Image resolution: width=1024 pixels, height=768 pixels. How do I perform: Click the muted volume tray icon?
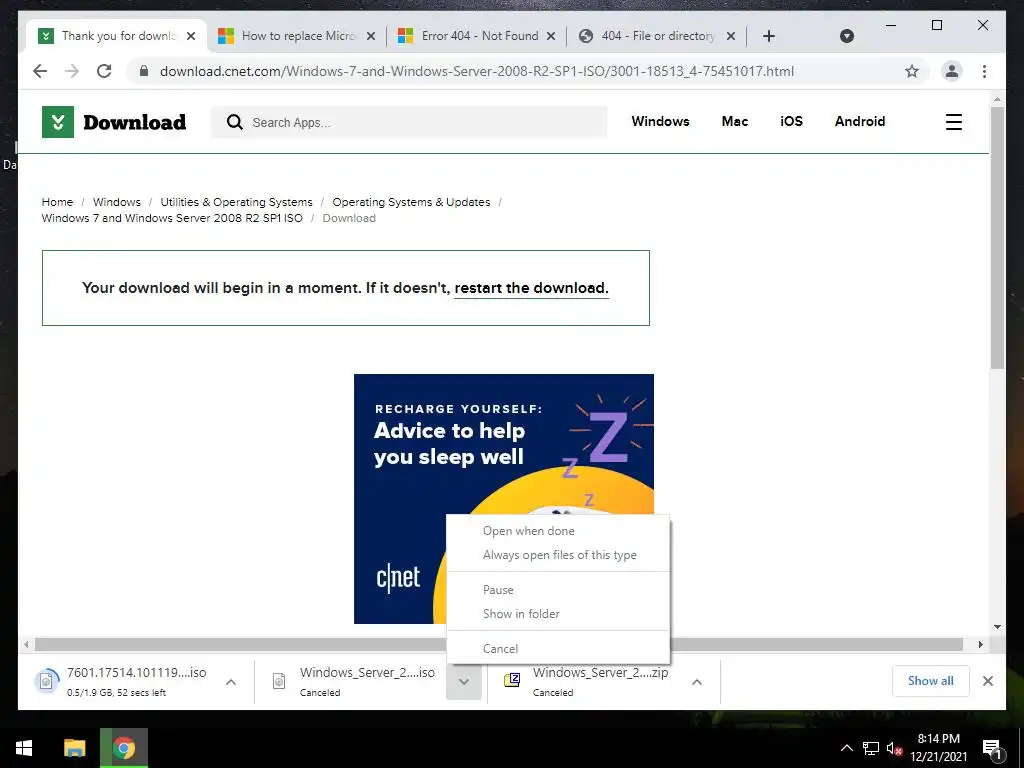pos(894,748)
